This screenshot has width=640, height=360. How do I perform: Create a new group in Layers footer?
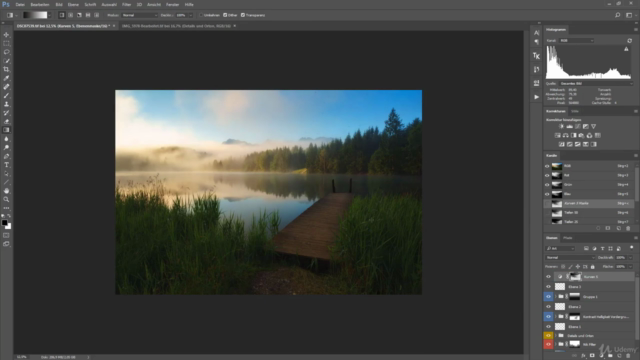pyautogui.click(x=610, y=356)
